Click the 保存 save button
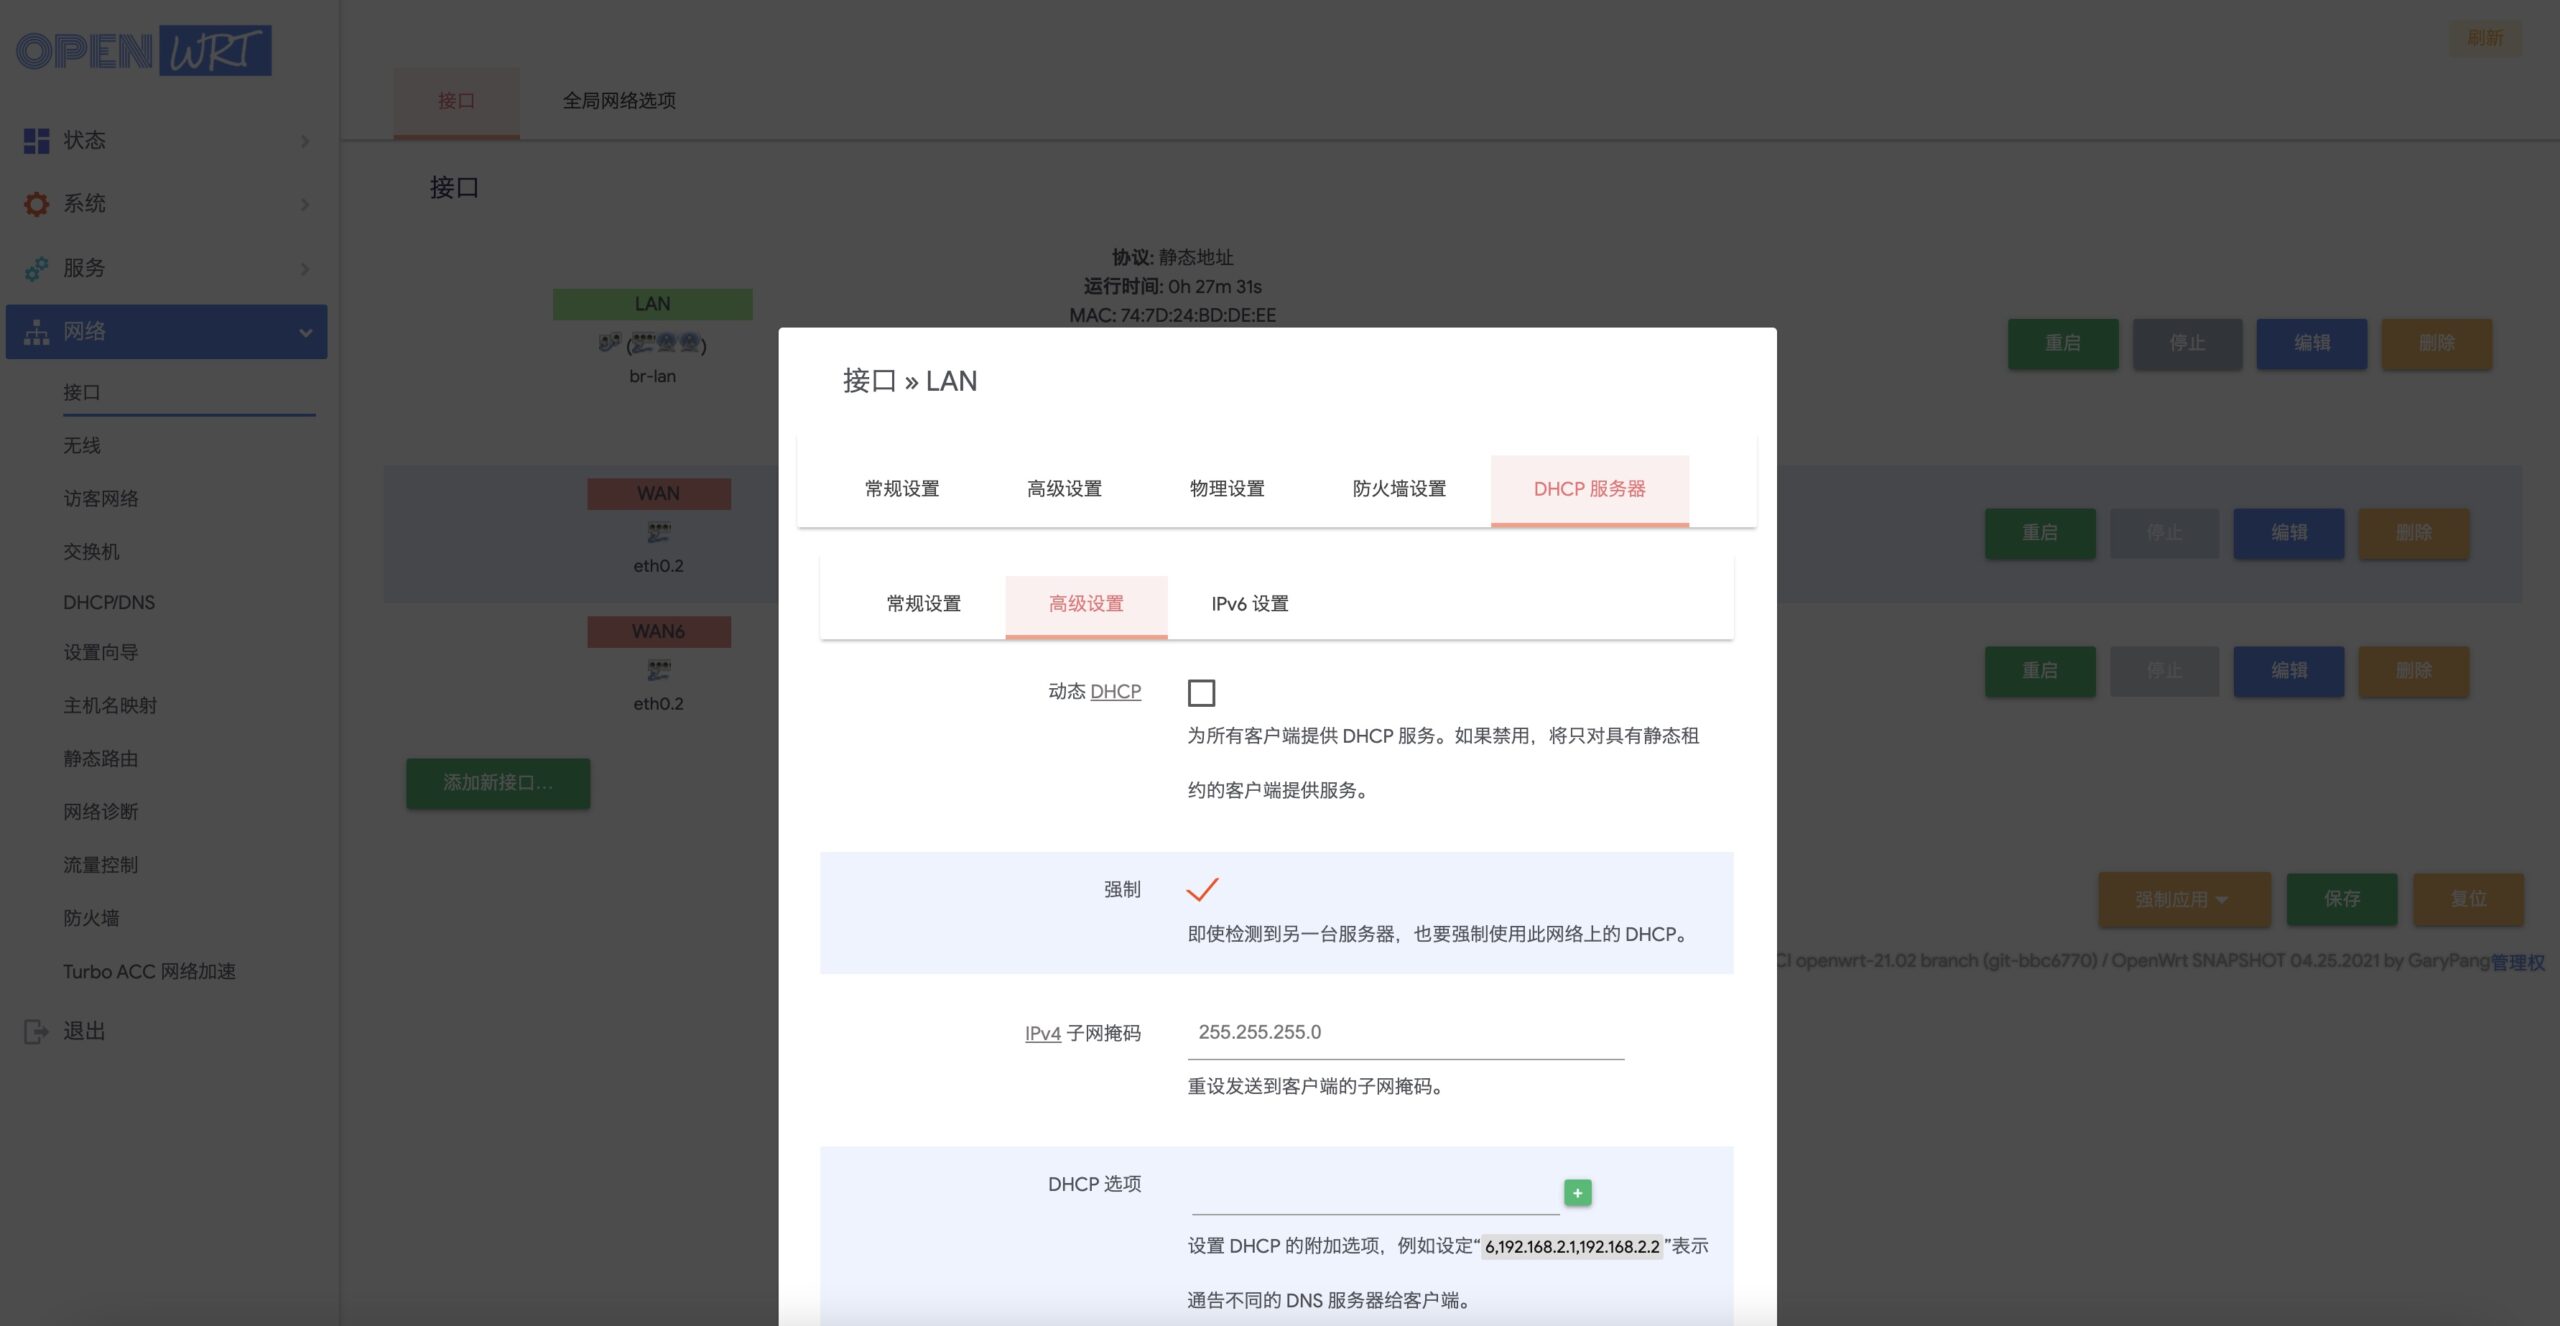 click(2343, 898)
